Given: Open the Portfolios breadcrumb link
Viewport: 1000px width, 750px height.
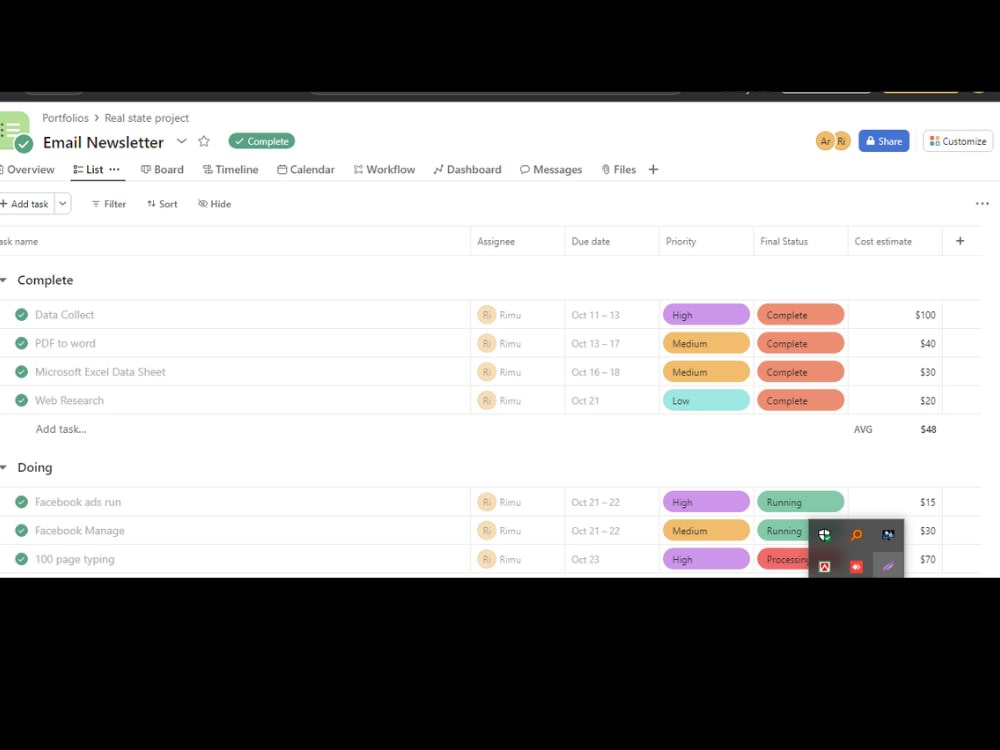Looking at the screenshot, I should (65, 118).
